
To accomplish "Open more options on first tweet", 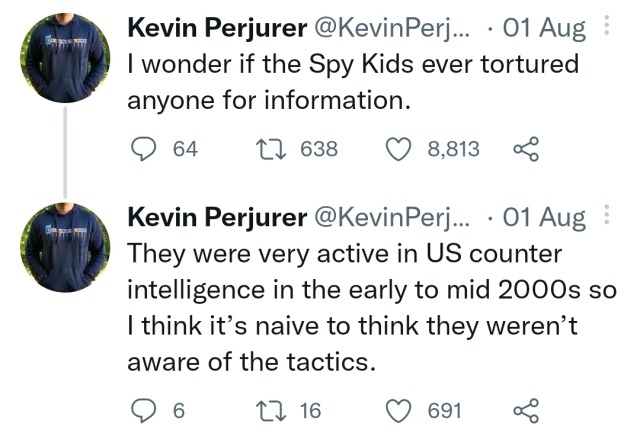I will [x=608, y=27].
